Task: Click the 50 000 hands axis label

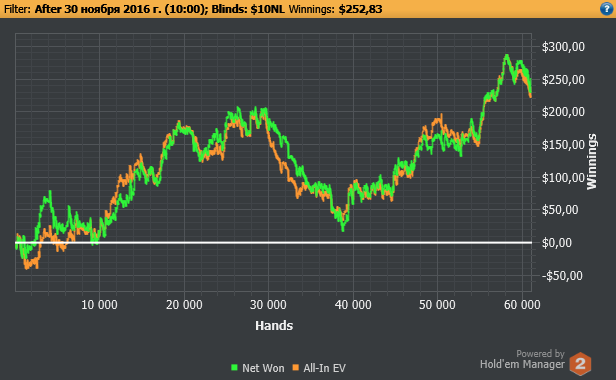Action: 437,305
